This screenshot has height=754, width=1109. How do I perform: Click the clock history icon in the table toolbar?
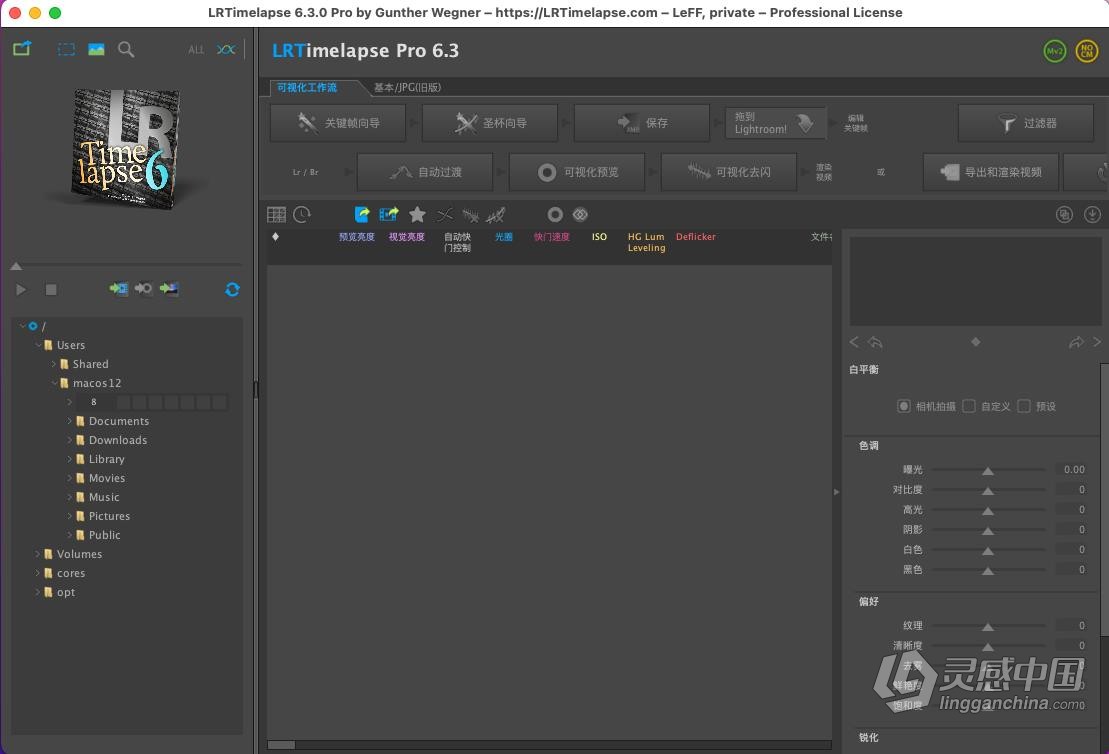[302, 214]
